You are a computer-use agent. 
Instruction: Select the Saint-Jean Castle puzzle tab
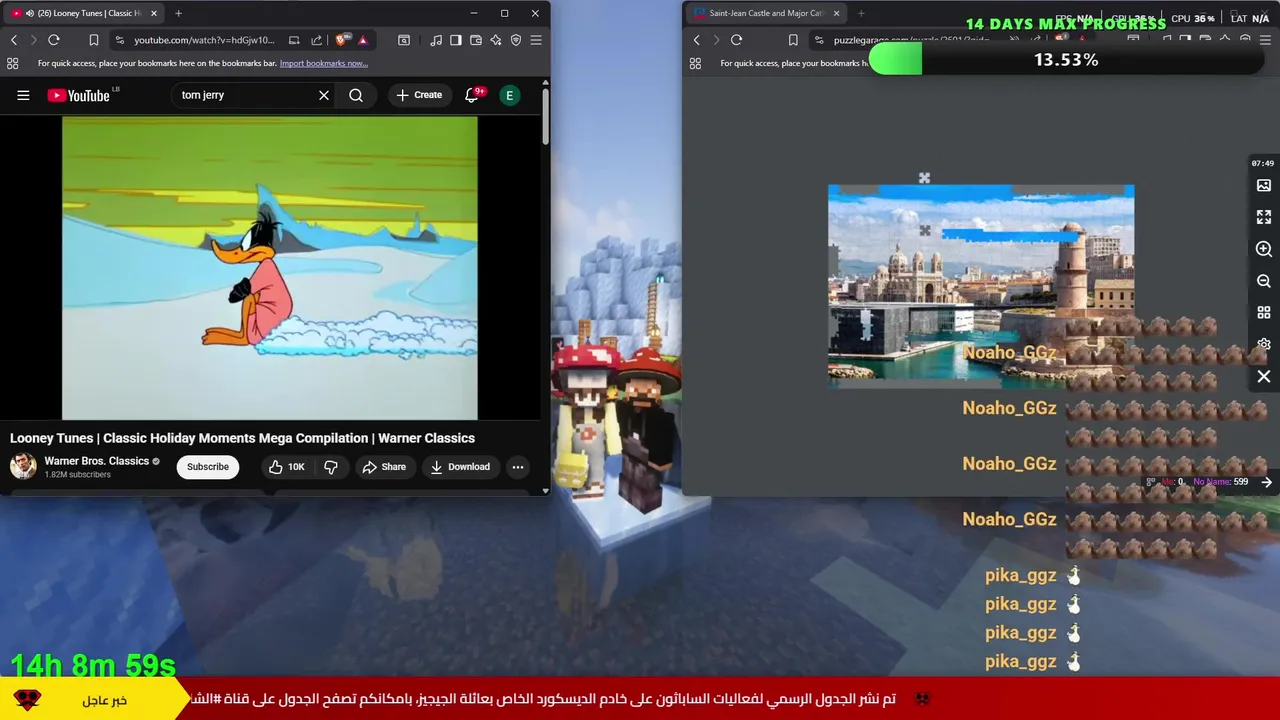click(x=765, y=13)
